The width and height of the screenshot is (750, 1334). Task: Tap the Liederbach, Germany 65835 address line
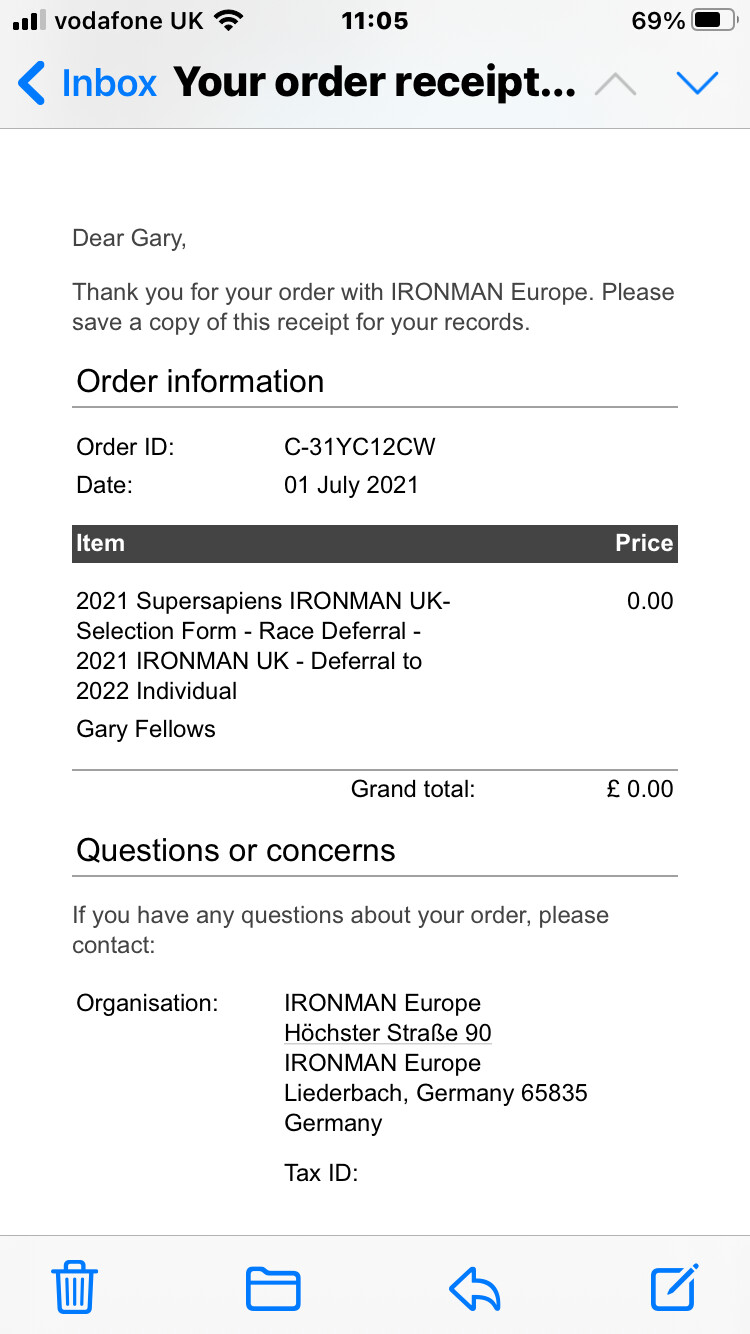(436, 1093)
